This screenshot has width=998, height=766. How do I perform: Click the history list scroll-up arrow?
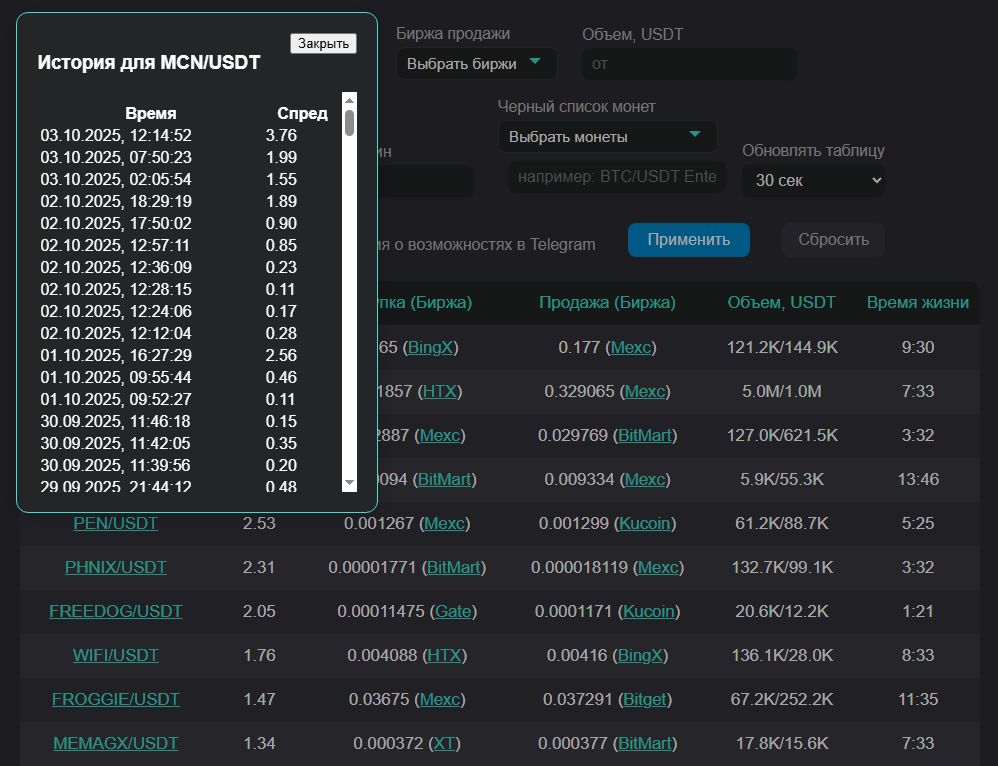click(349, 99)
